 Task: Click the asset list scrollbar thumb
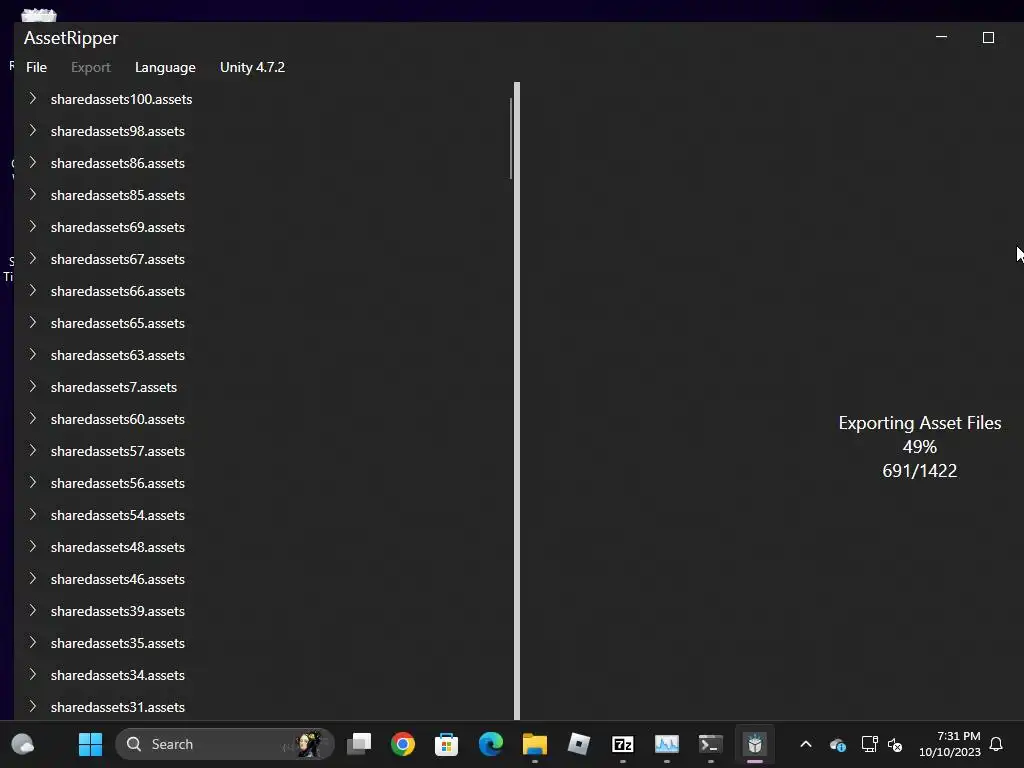click(511, 138)
